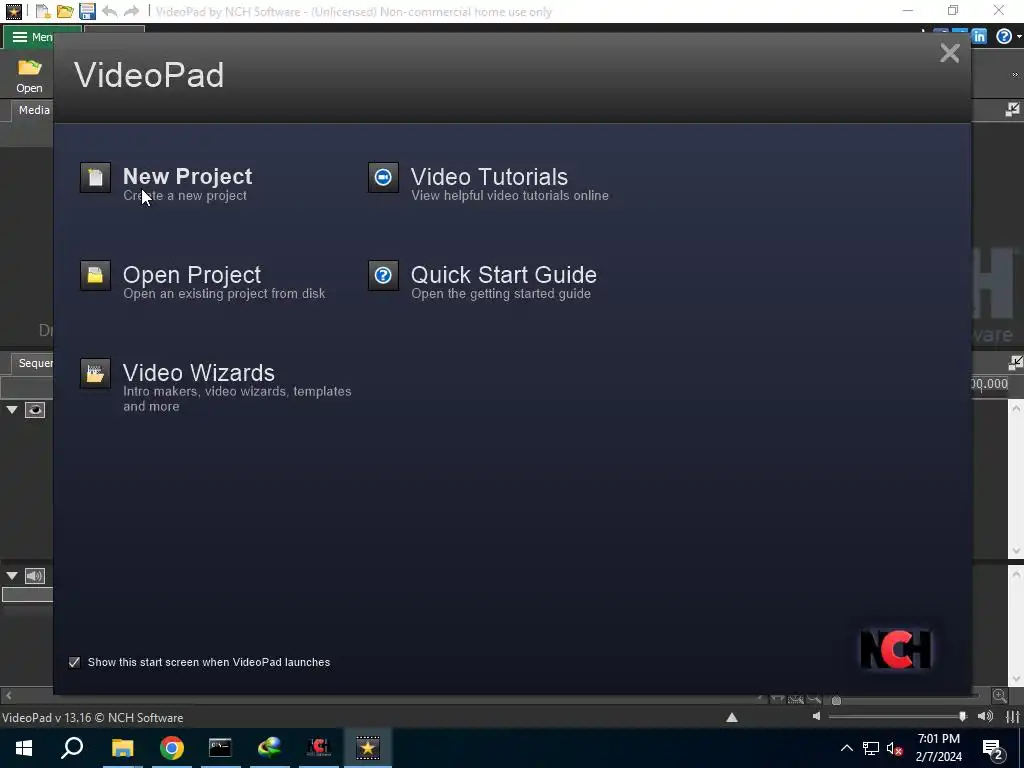The height and width of the screenshot is (768, 1024).
Task: Close the VideoPad start screen dialog
Action: pyautogui.click(x=950, y=53)
